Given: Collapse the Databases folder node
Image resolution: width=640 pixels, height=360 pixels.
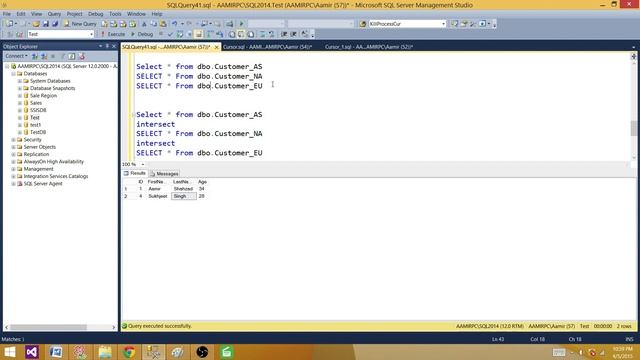Looking at the screenshot, I should pyautogui.click(x=13, y=73).
